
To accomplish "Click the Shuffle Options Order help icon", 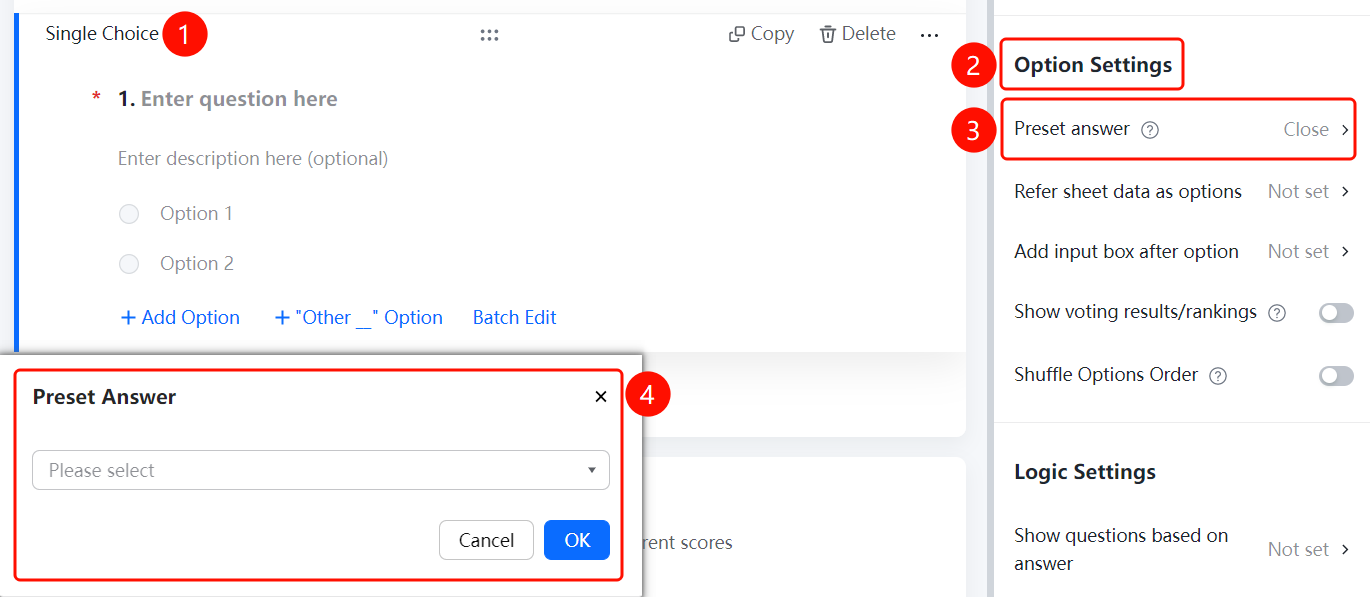I will coord(1218,376).
